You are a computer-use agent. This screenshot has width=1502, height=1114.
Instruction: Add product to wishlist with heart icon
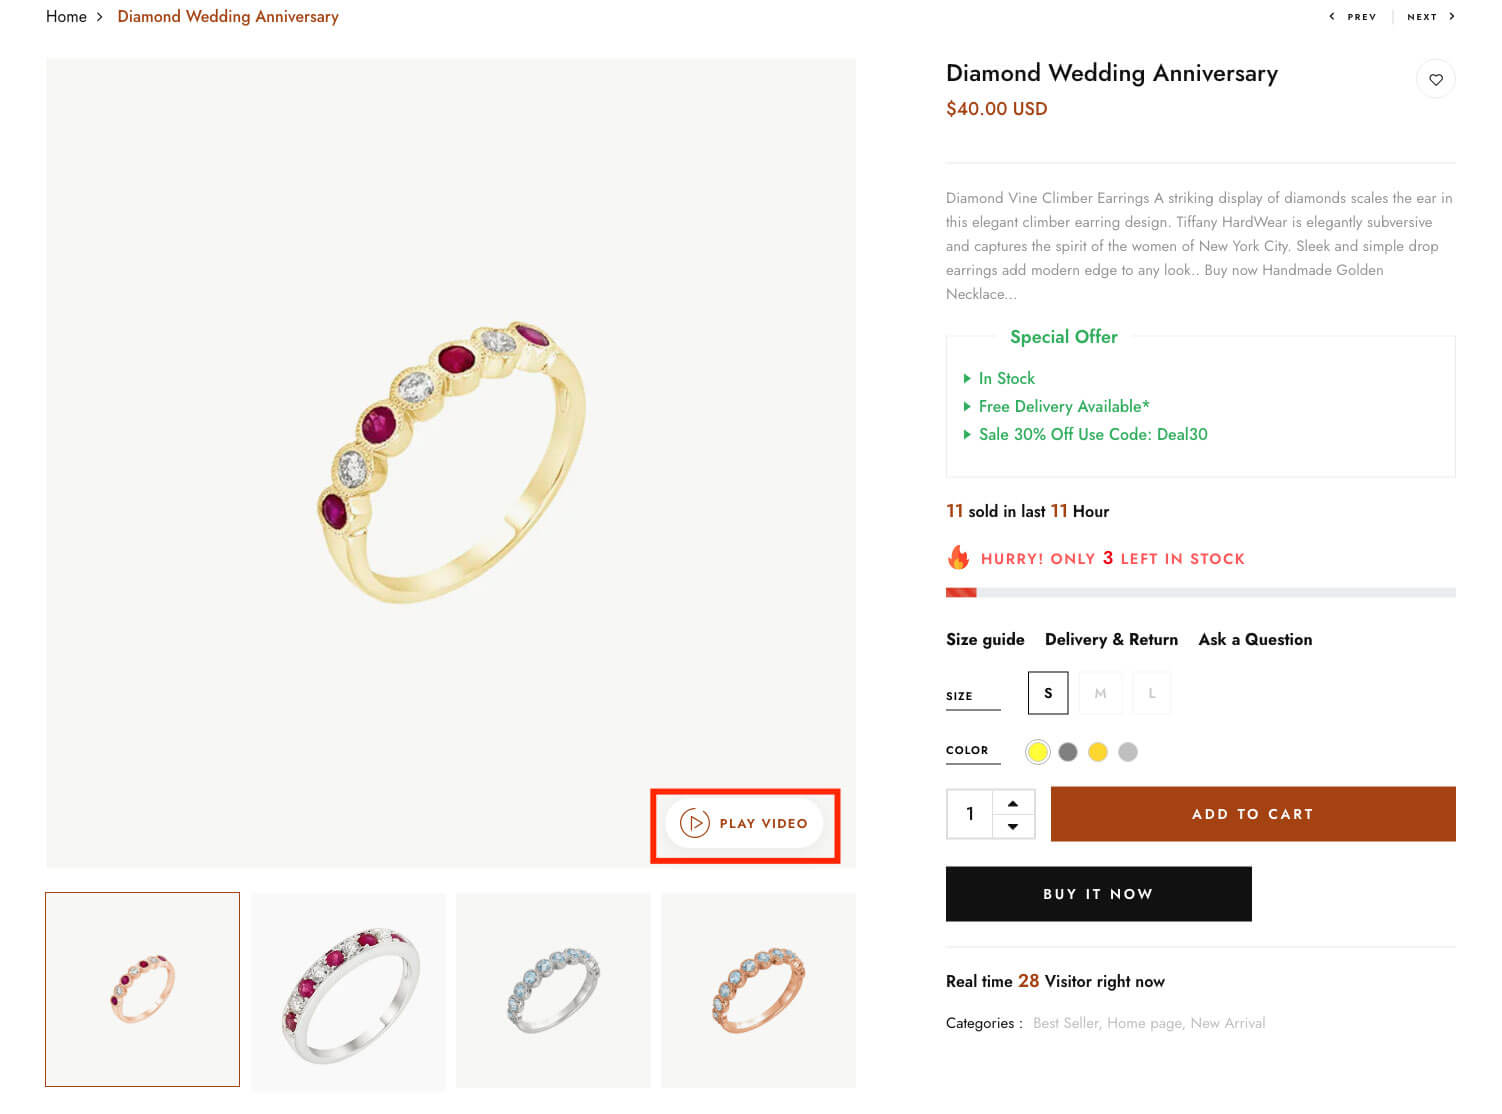click(1435, 79)
